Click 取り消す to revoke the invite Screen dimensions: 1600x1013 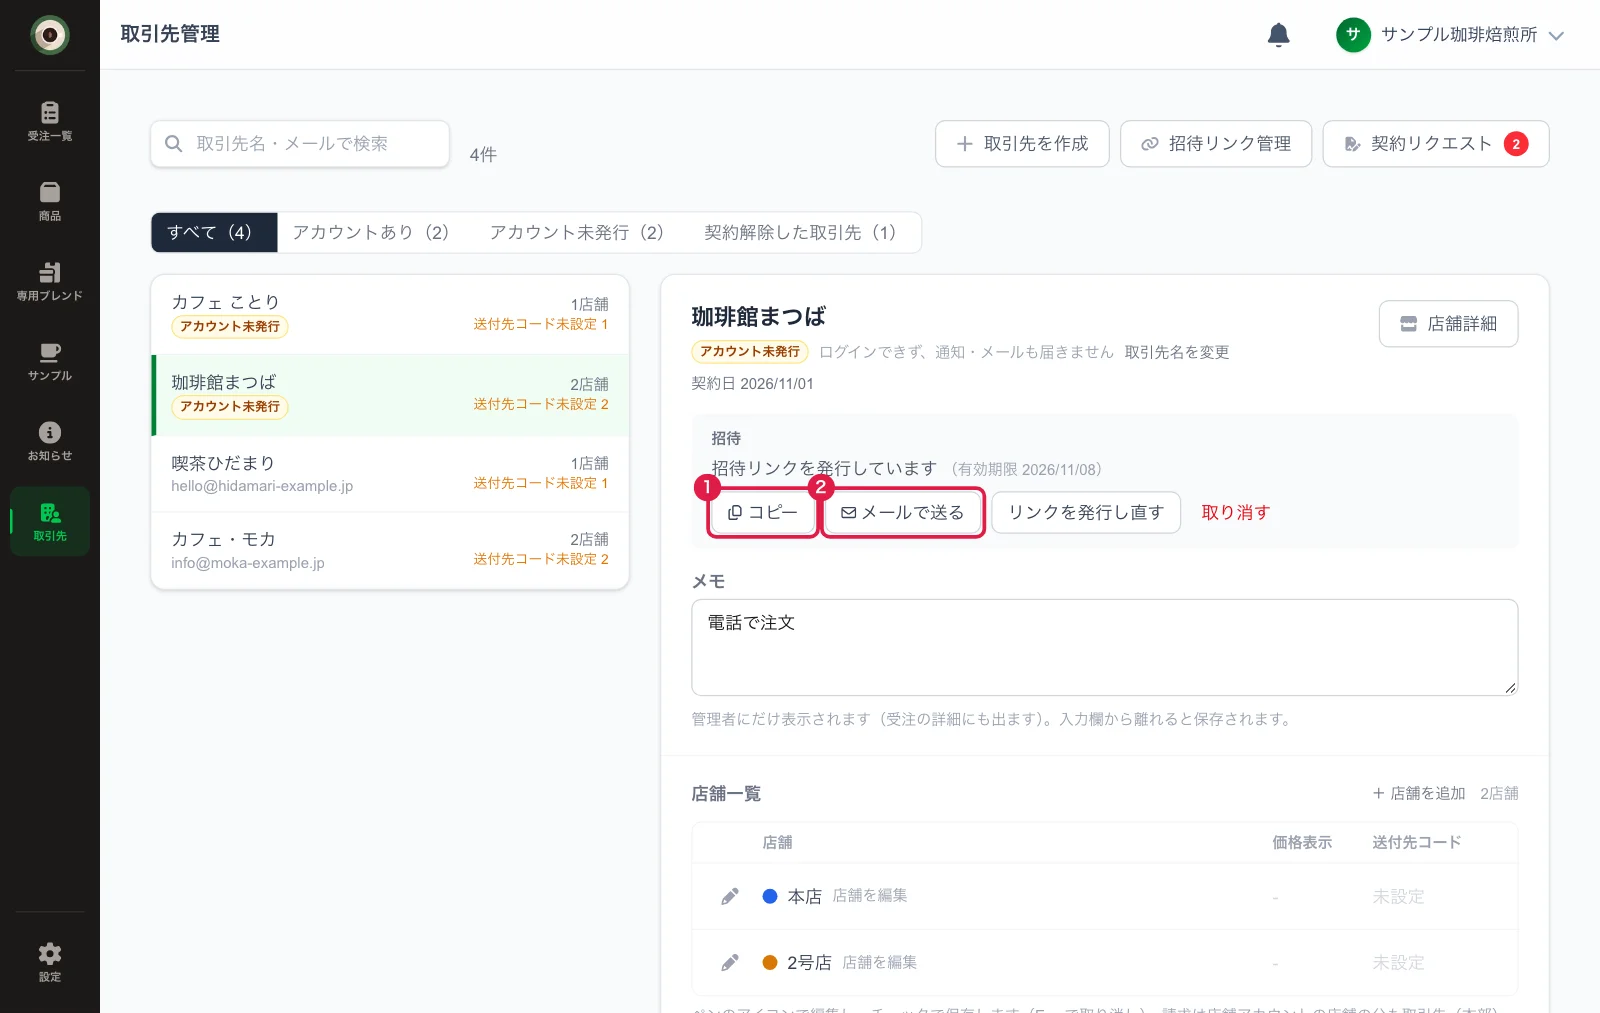pos(1235,513)
